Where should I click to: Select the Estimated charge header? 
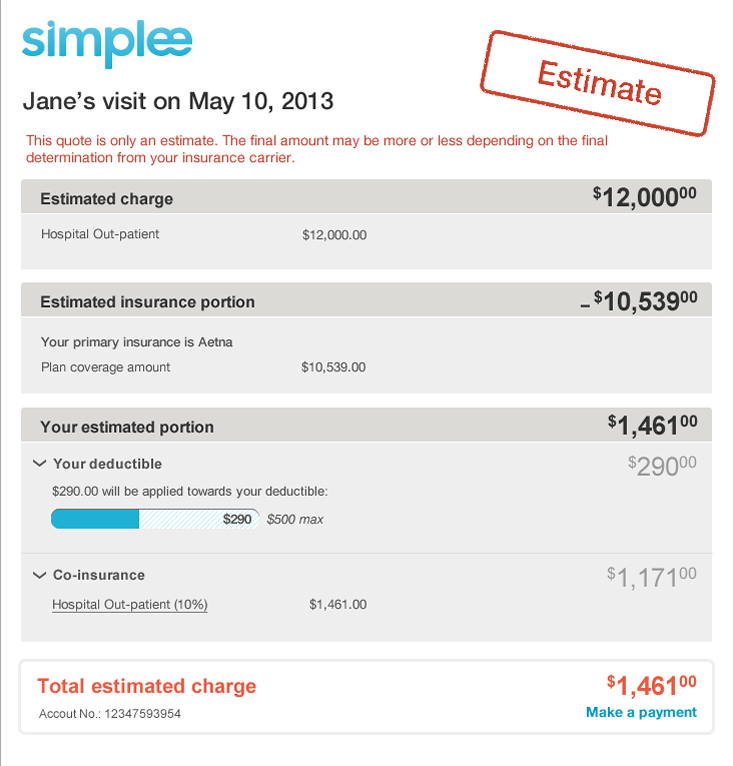tap(107, 199)
